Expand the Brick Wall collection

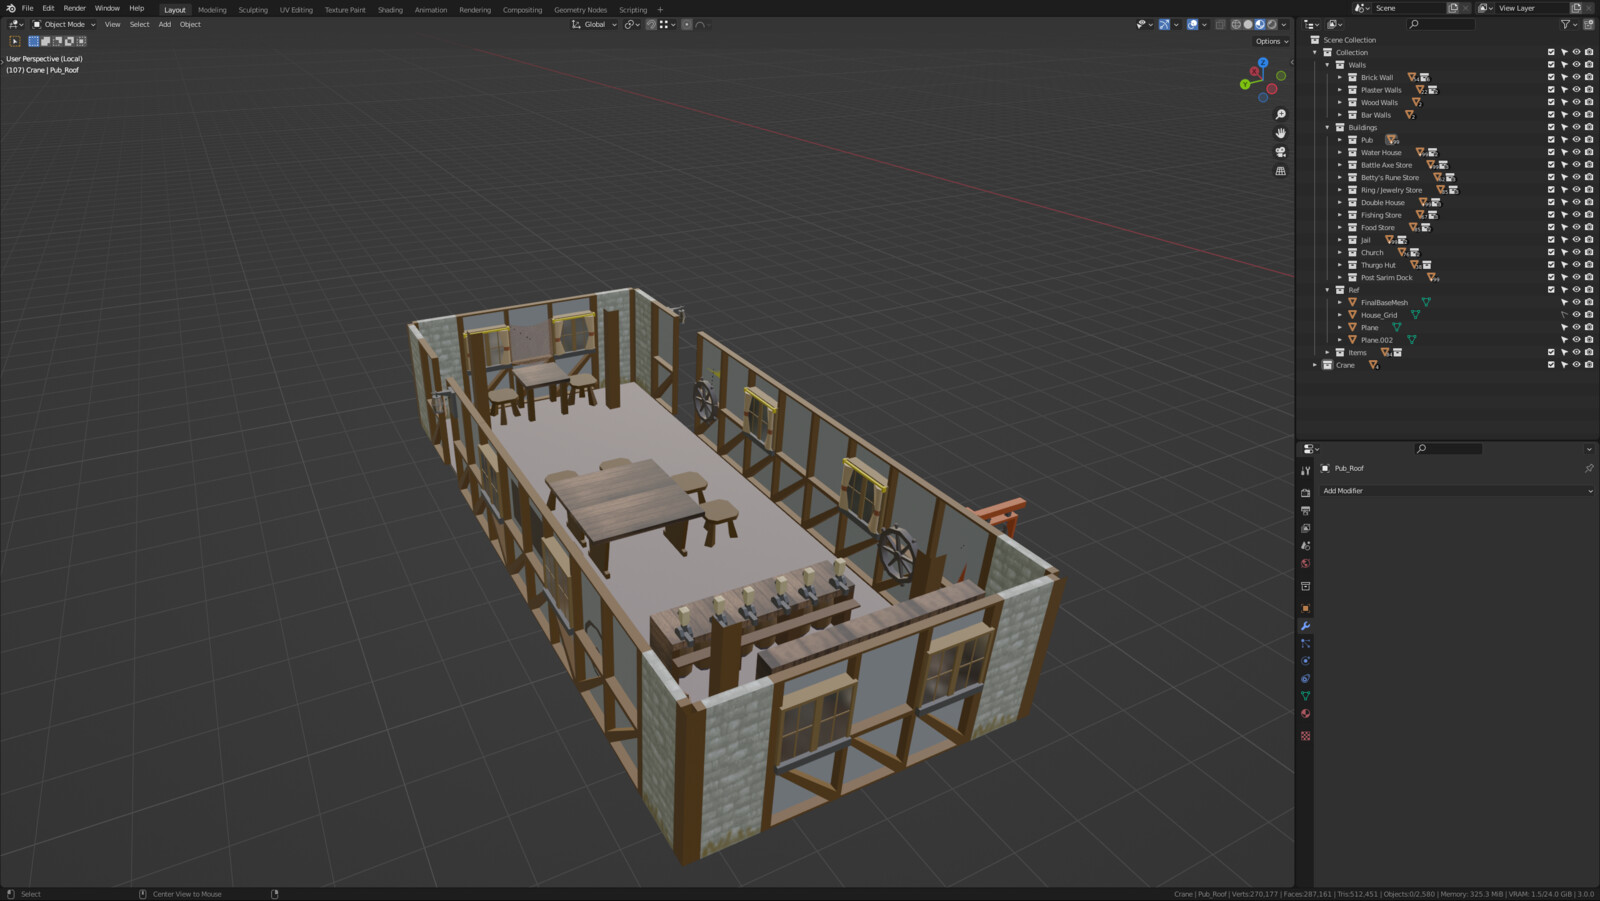click(x=1340, y=77)
